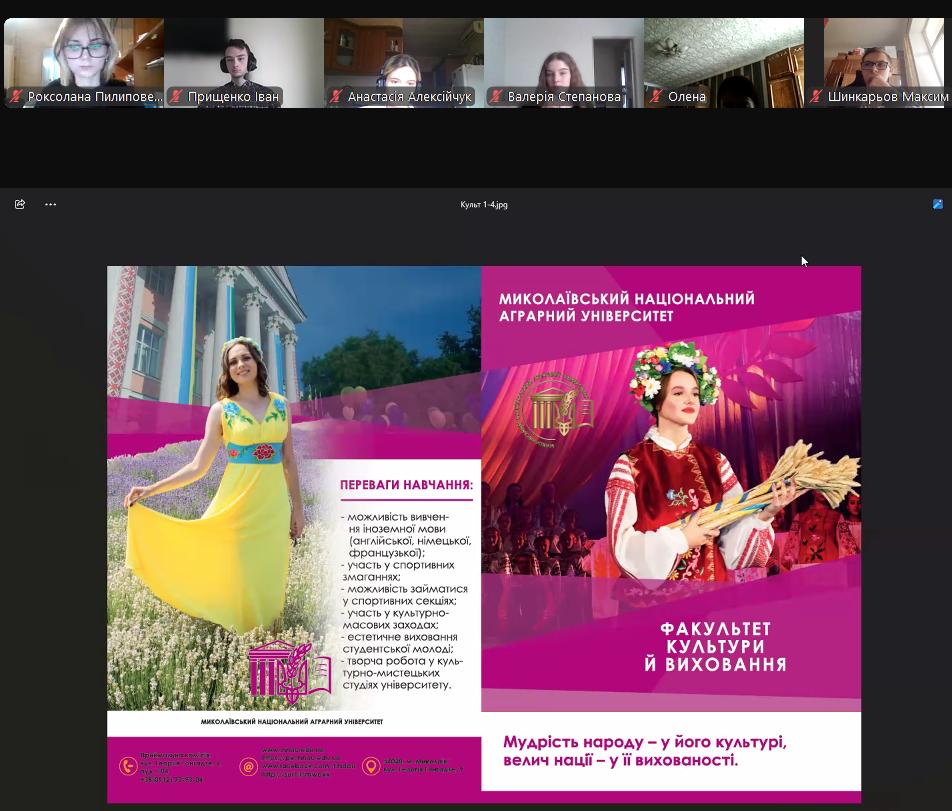Select Анастасія Алексійчук video thumbnail

tap(403, 55)
